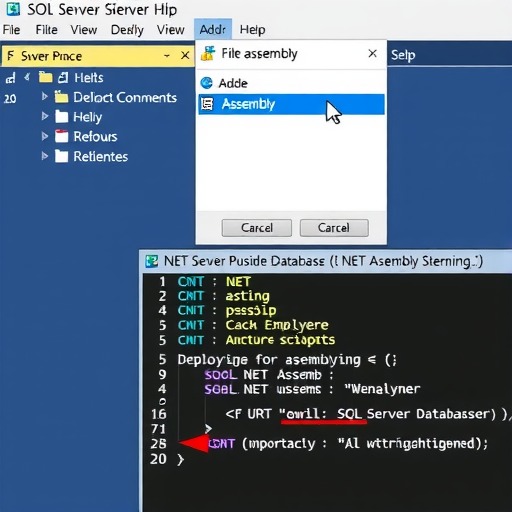This screenshot has width=512, height=512.
Task: Click the text "Wenalyner in the editor
Action: coord(383,389)
